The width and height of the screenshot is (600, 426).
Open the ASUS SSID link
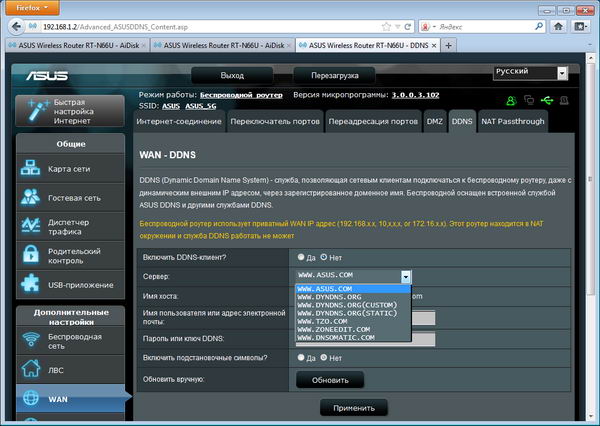click(x=171, y=106)
